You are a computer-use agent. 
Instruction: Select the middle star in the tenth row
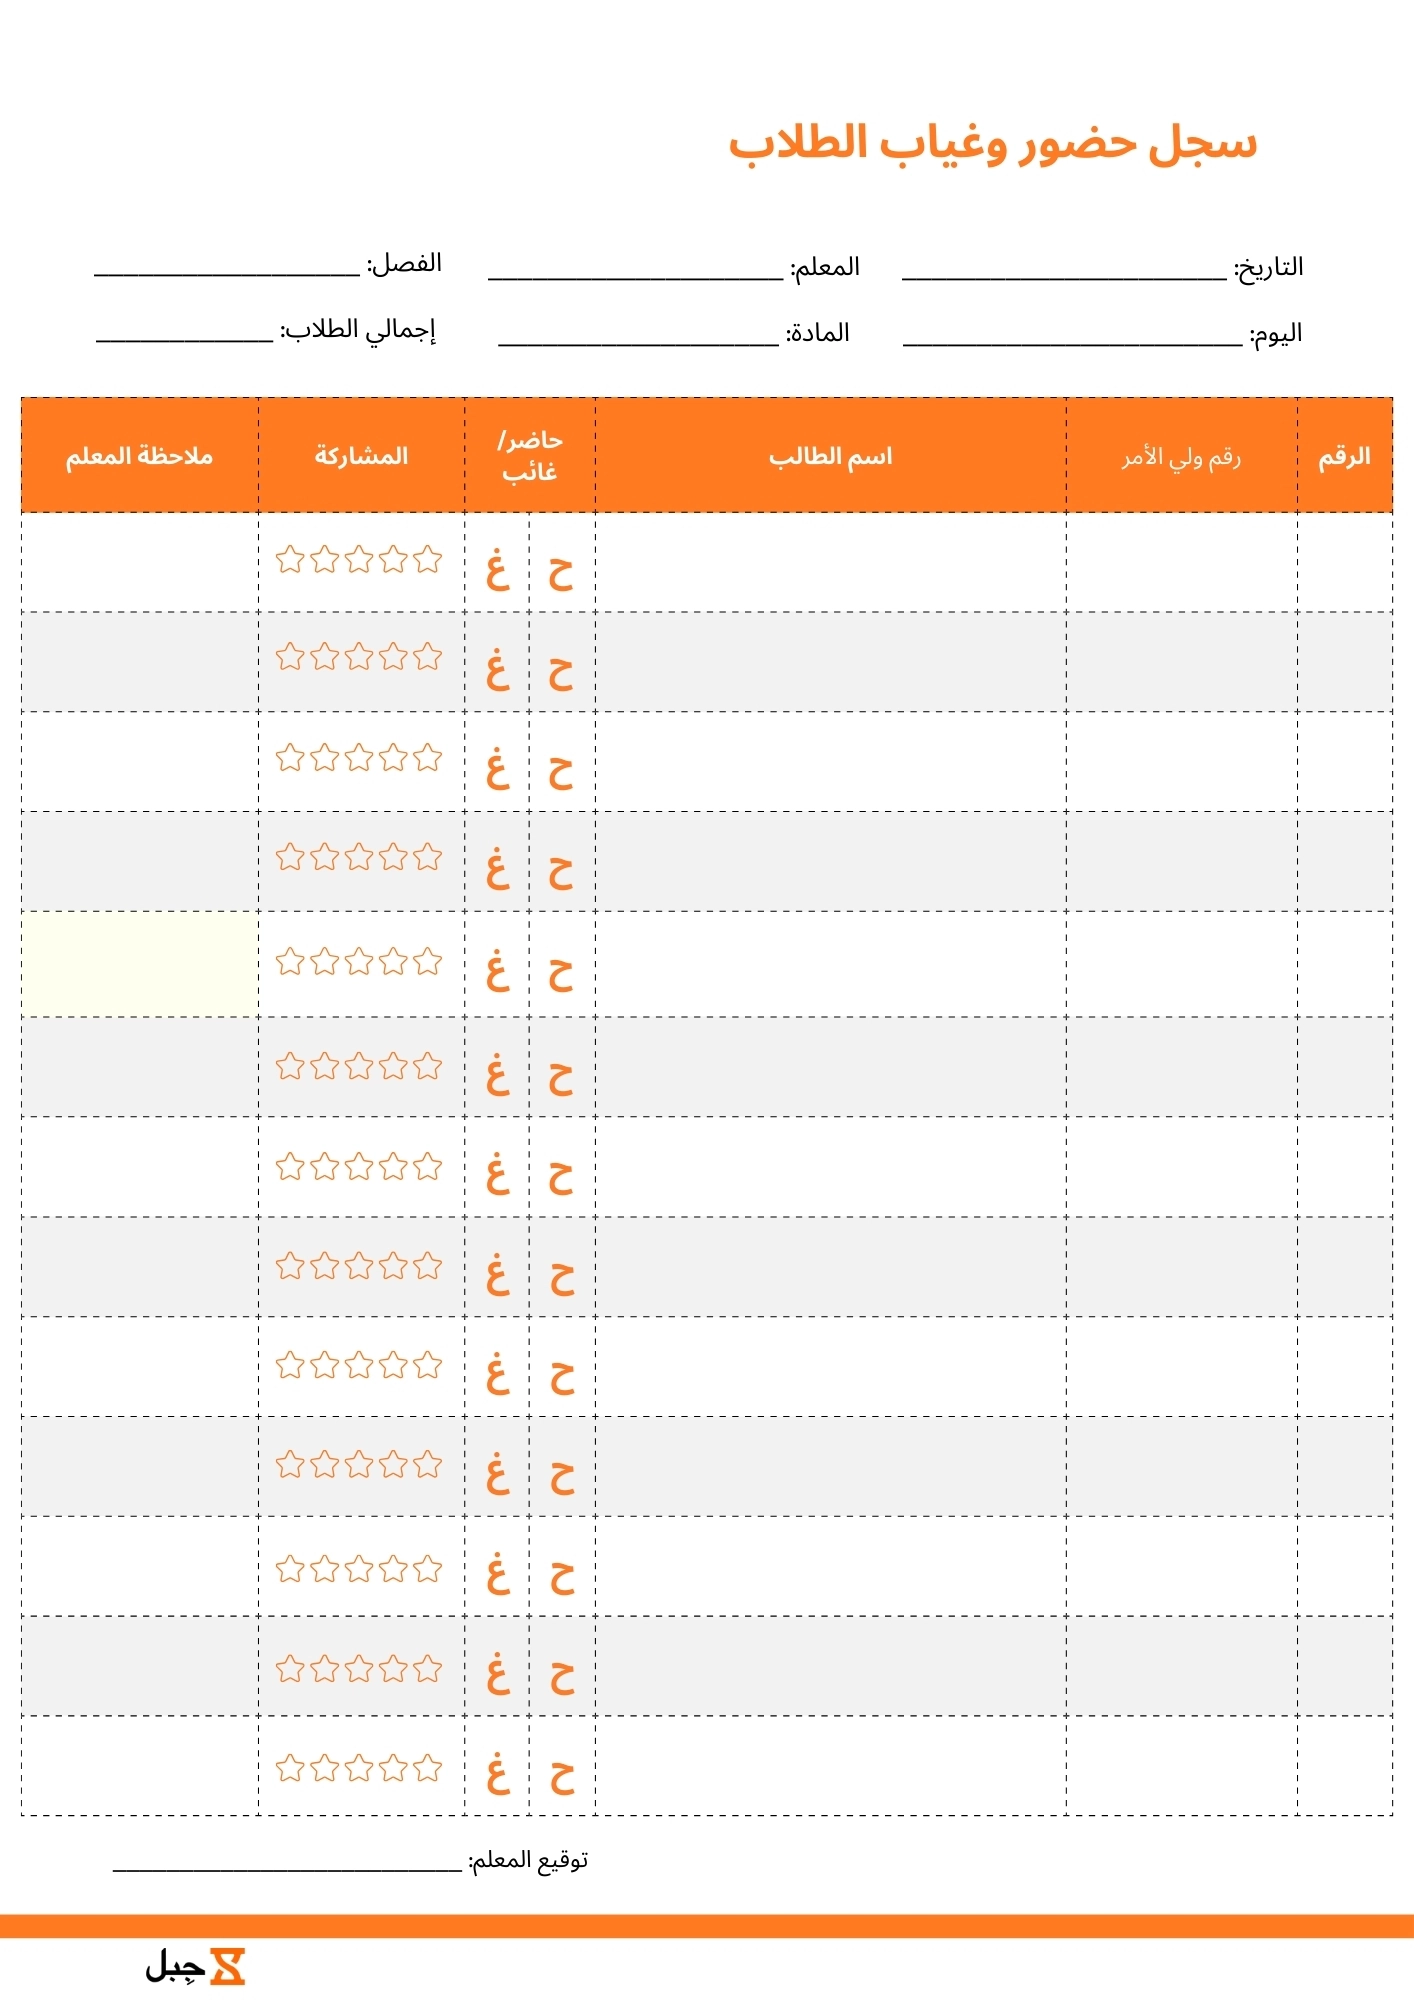359,1465
